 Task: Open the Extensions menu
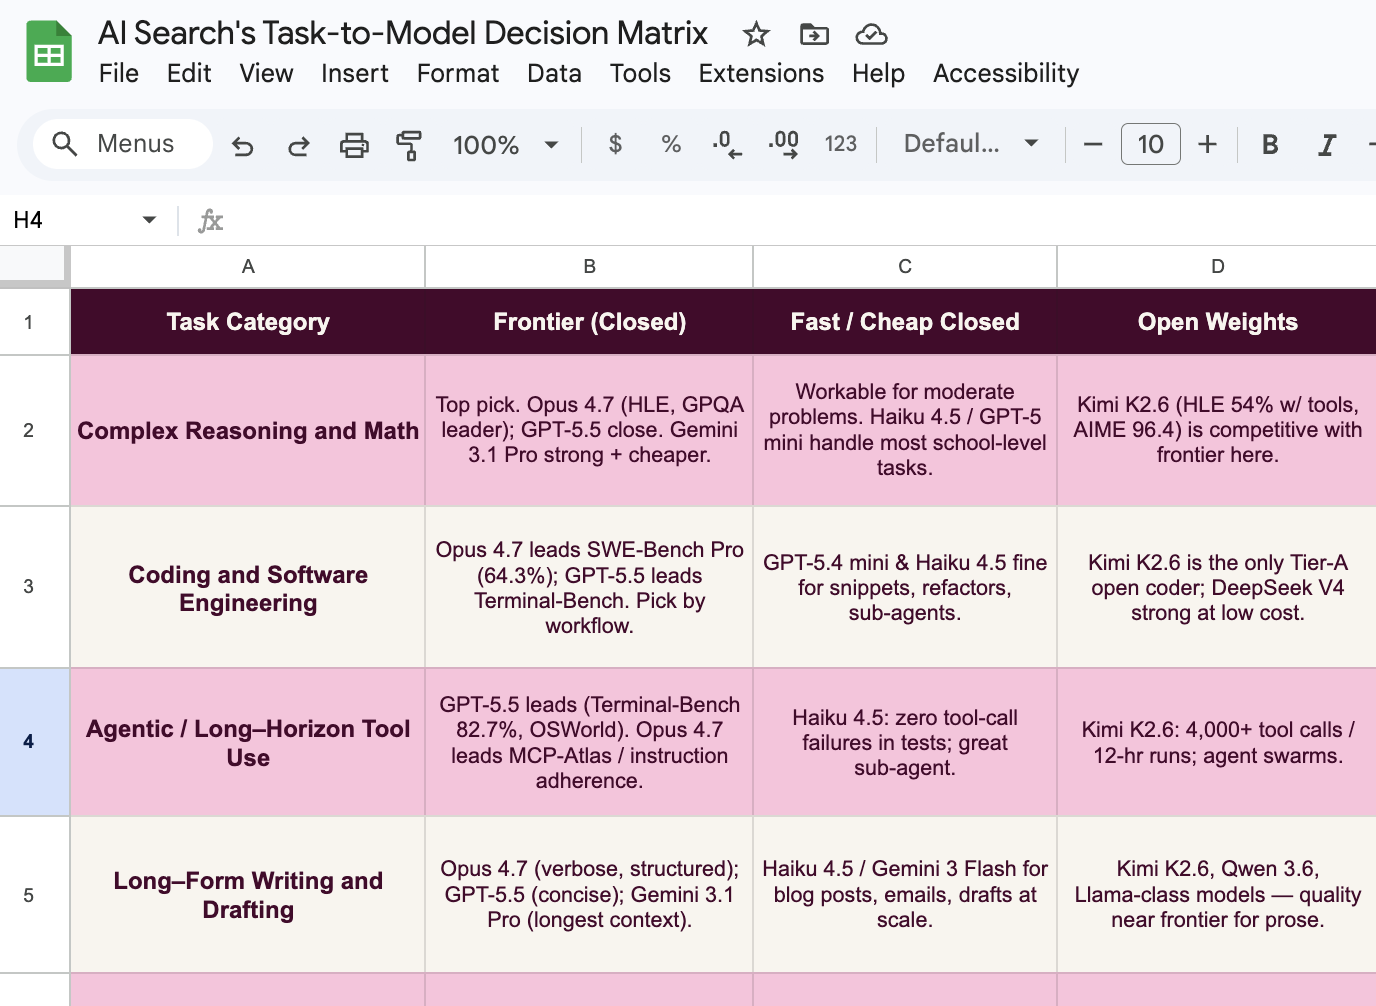761,73
